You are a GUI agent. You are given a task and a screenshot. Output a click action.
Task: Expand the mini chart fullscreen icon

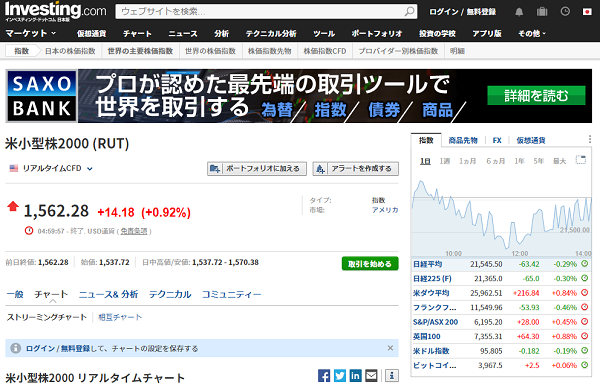pos(580,160)
